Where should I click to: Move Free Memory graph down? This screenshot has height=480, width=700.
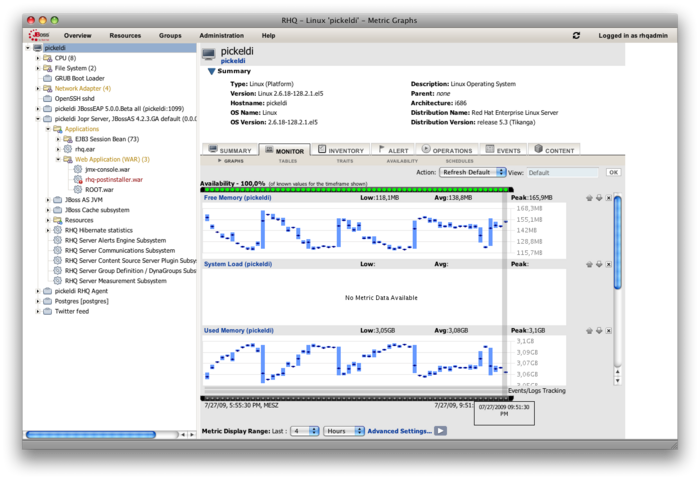[599, 198]
